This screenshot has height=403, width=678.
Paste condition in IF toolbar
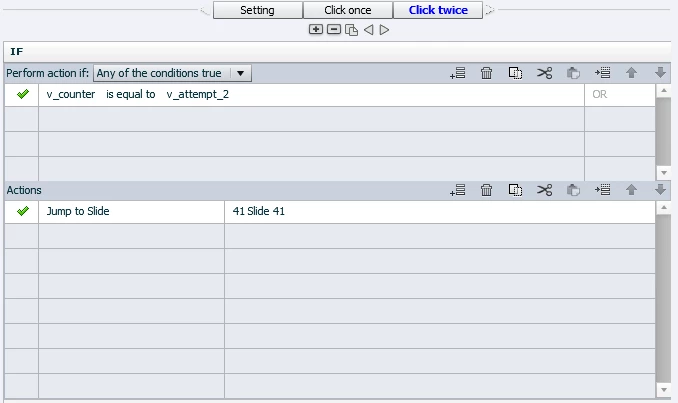coord(573,73)
